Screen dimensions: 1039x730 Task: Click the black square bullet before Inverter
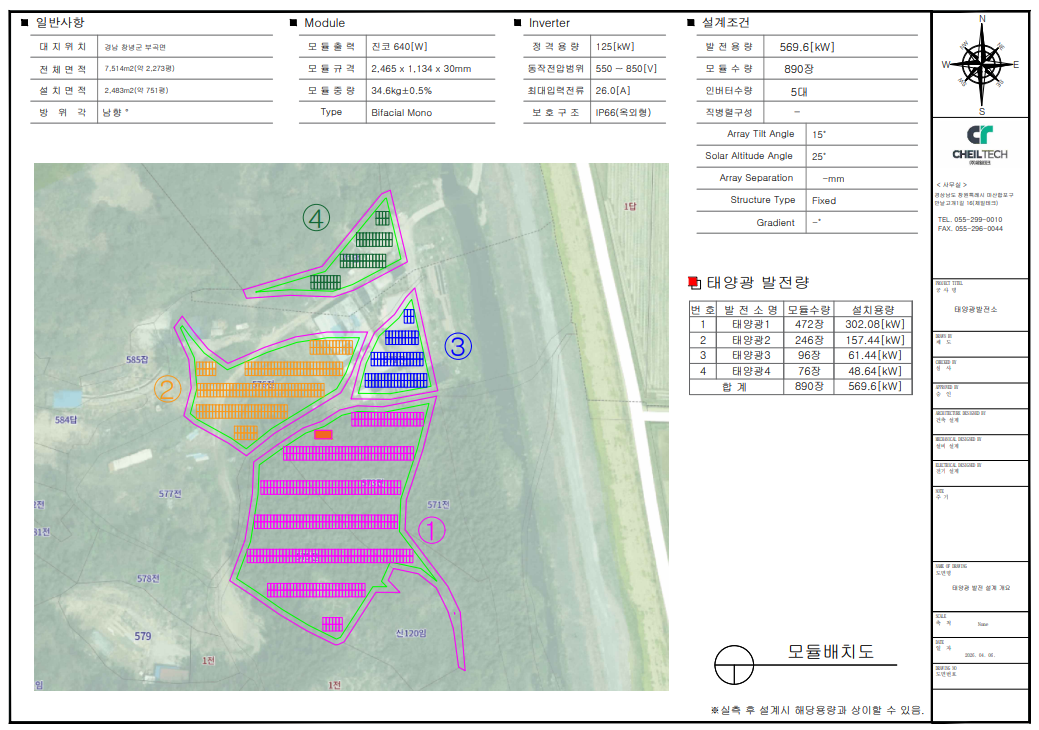coord(517,23)
